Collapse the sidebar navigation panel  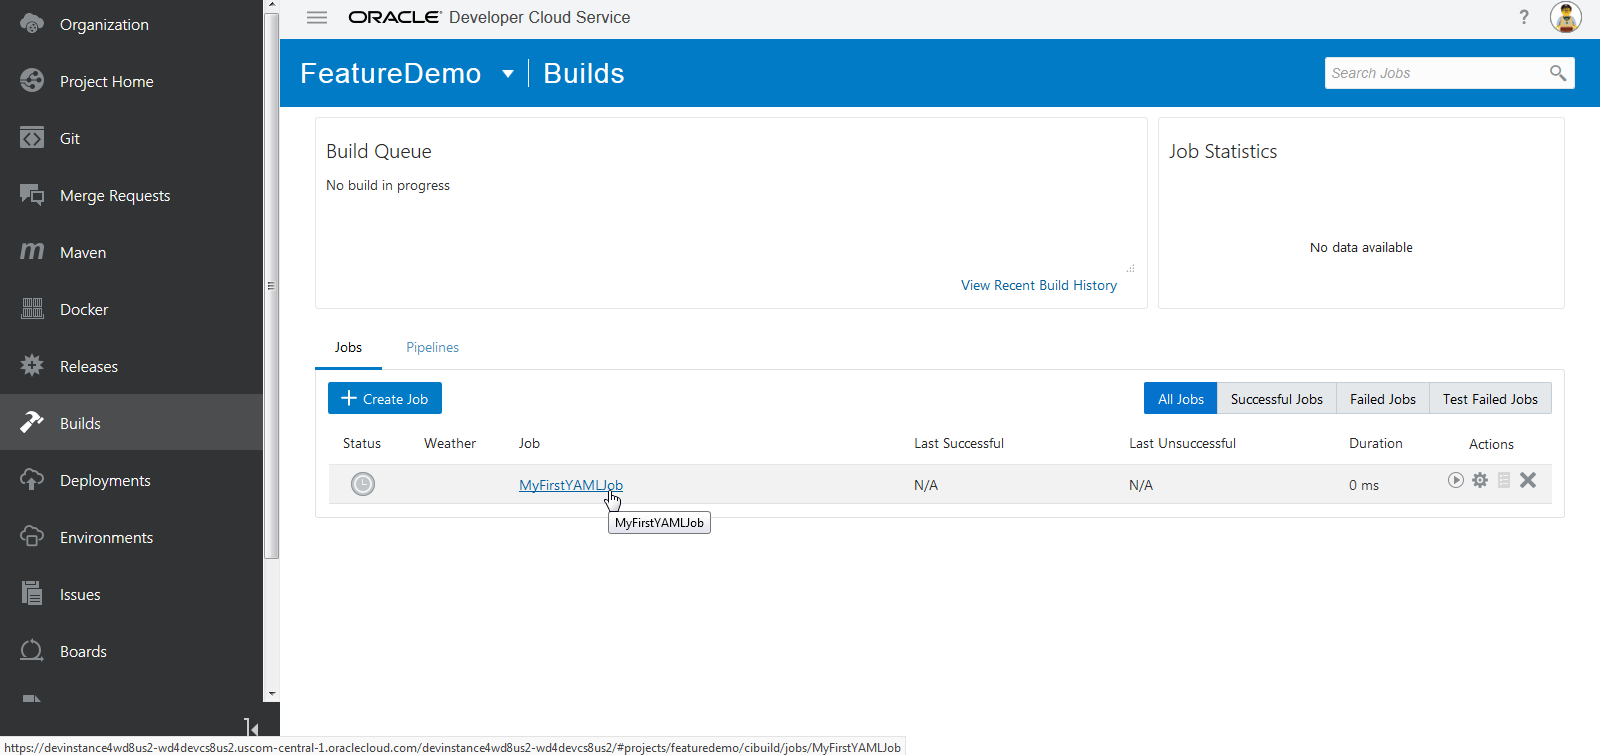(x=251, y=728)
